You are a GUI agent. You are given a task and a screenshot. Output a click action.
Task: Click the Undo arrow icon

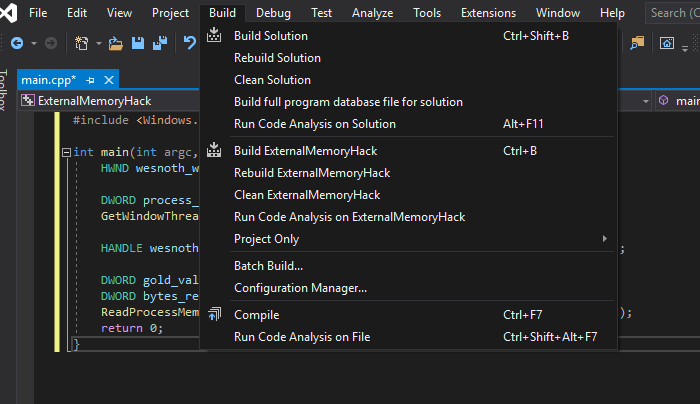[x=190, y=43]
